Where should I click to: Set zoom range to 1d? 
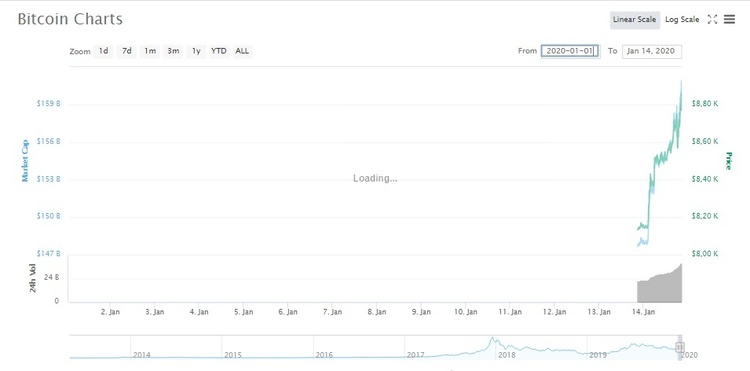103,51
